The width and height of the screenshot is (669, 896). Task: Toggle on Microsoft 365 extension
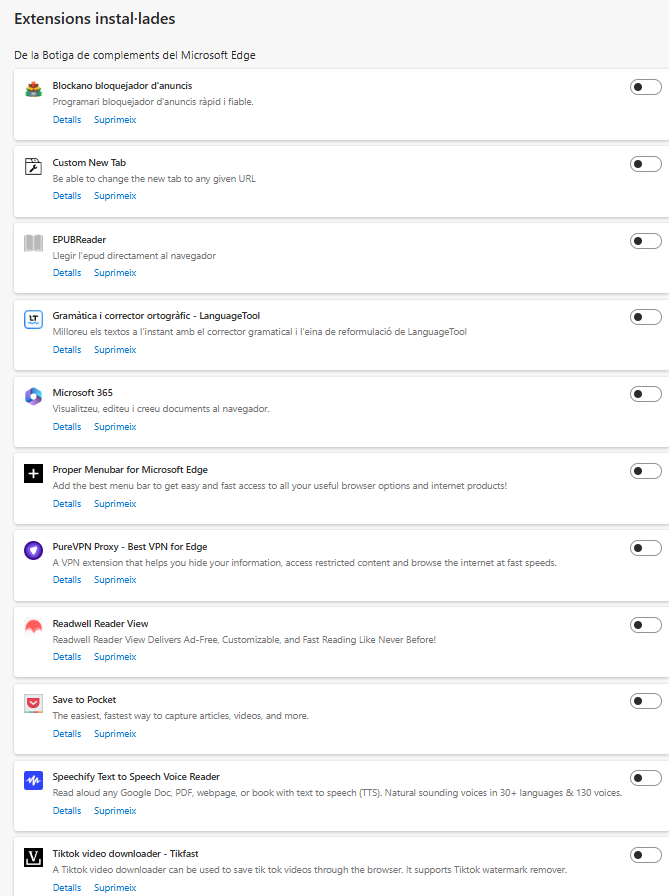[x=645, y=394]
